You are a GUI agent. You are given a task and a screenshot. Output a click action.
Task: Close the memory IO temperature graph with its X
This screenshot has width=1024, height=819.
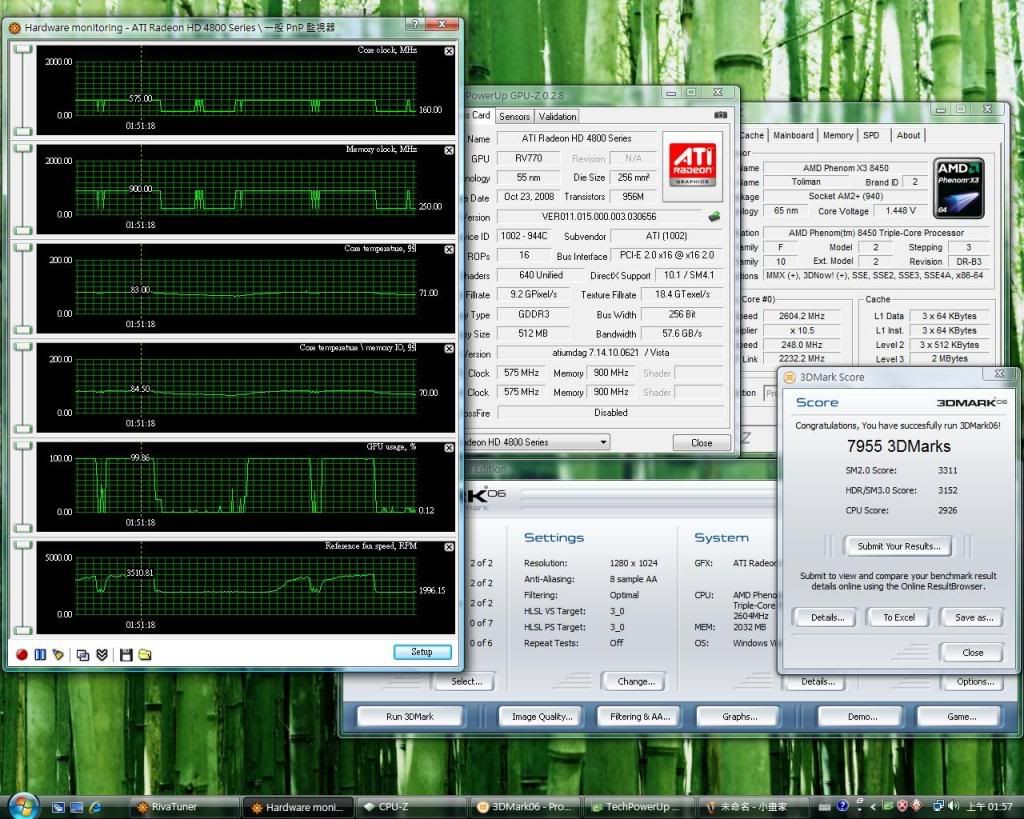coord(449,349)
